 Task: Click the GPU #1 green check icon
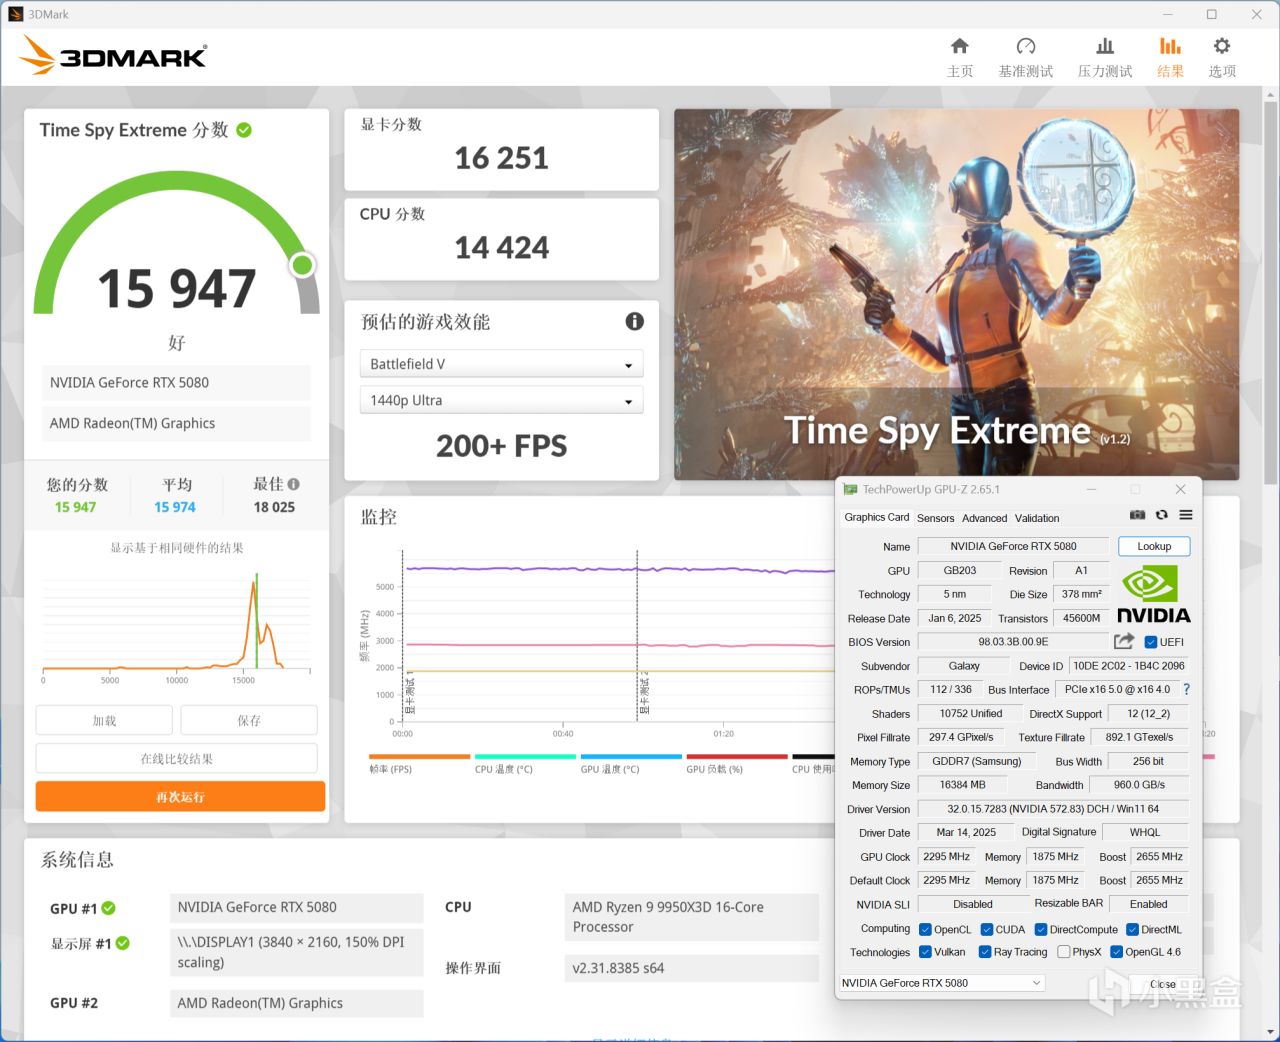click(109, 908)
